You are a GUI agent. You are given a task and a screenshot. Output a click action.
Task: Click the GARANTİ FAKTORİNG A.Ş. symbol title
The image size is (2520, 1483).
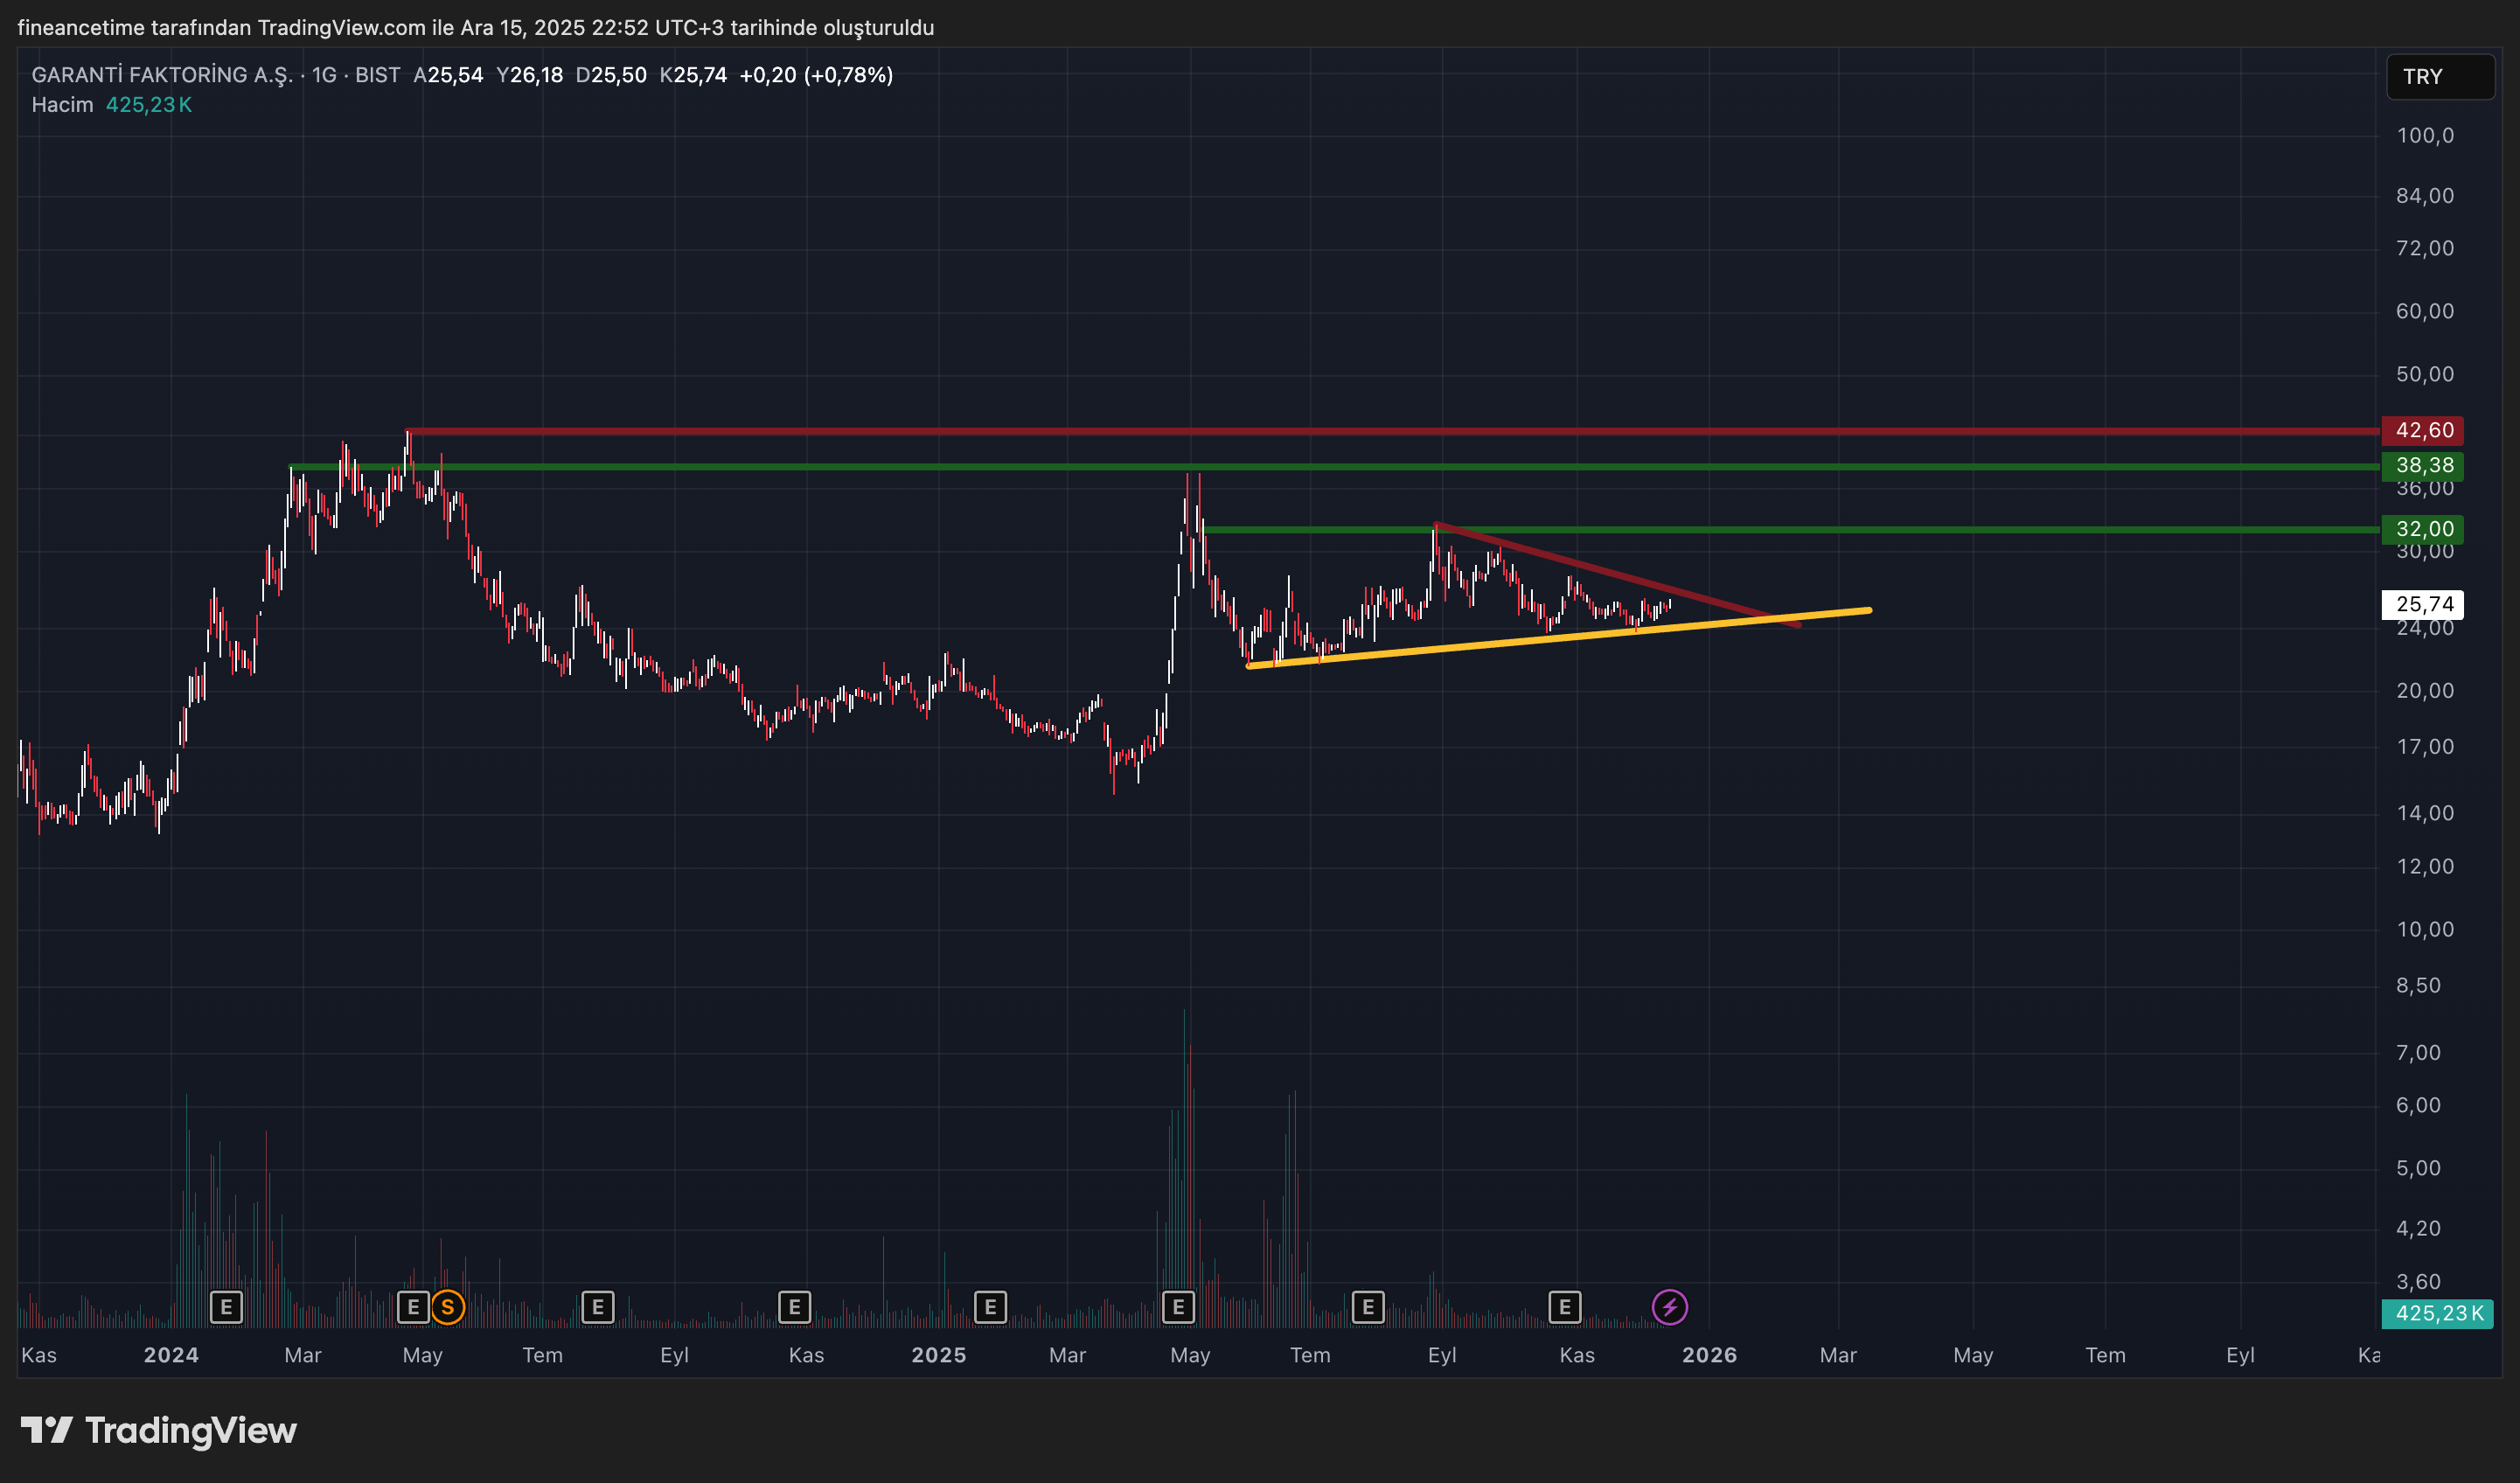(162, 75)
